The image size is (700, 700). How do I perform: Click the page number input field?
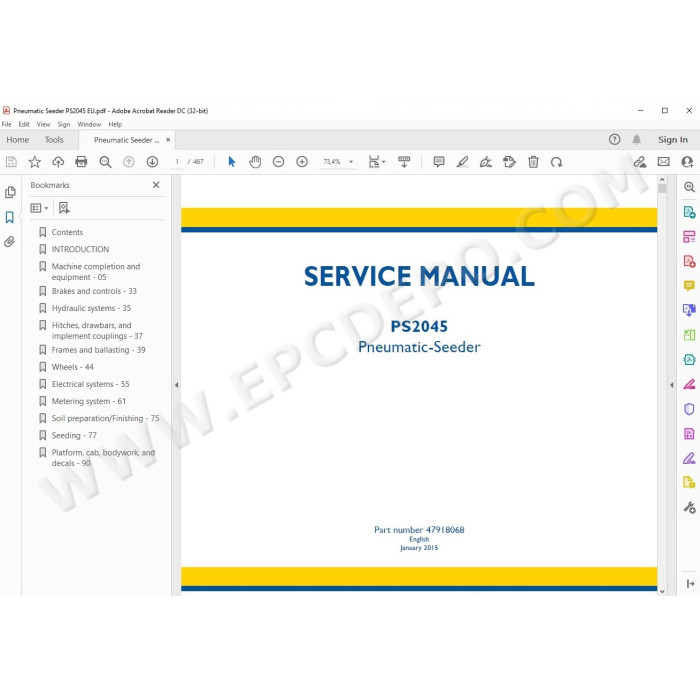pos(177,162)
